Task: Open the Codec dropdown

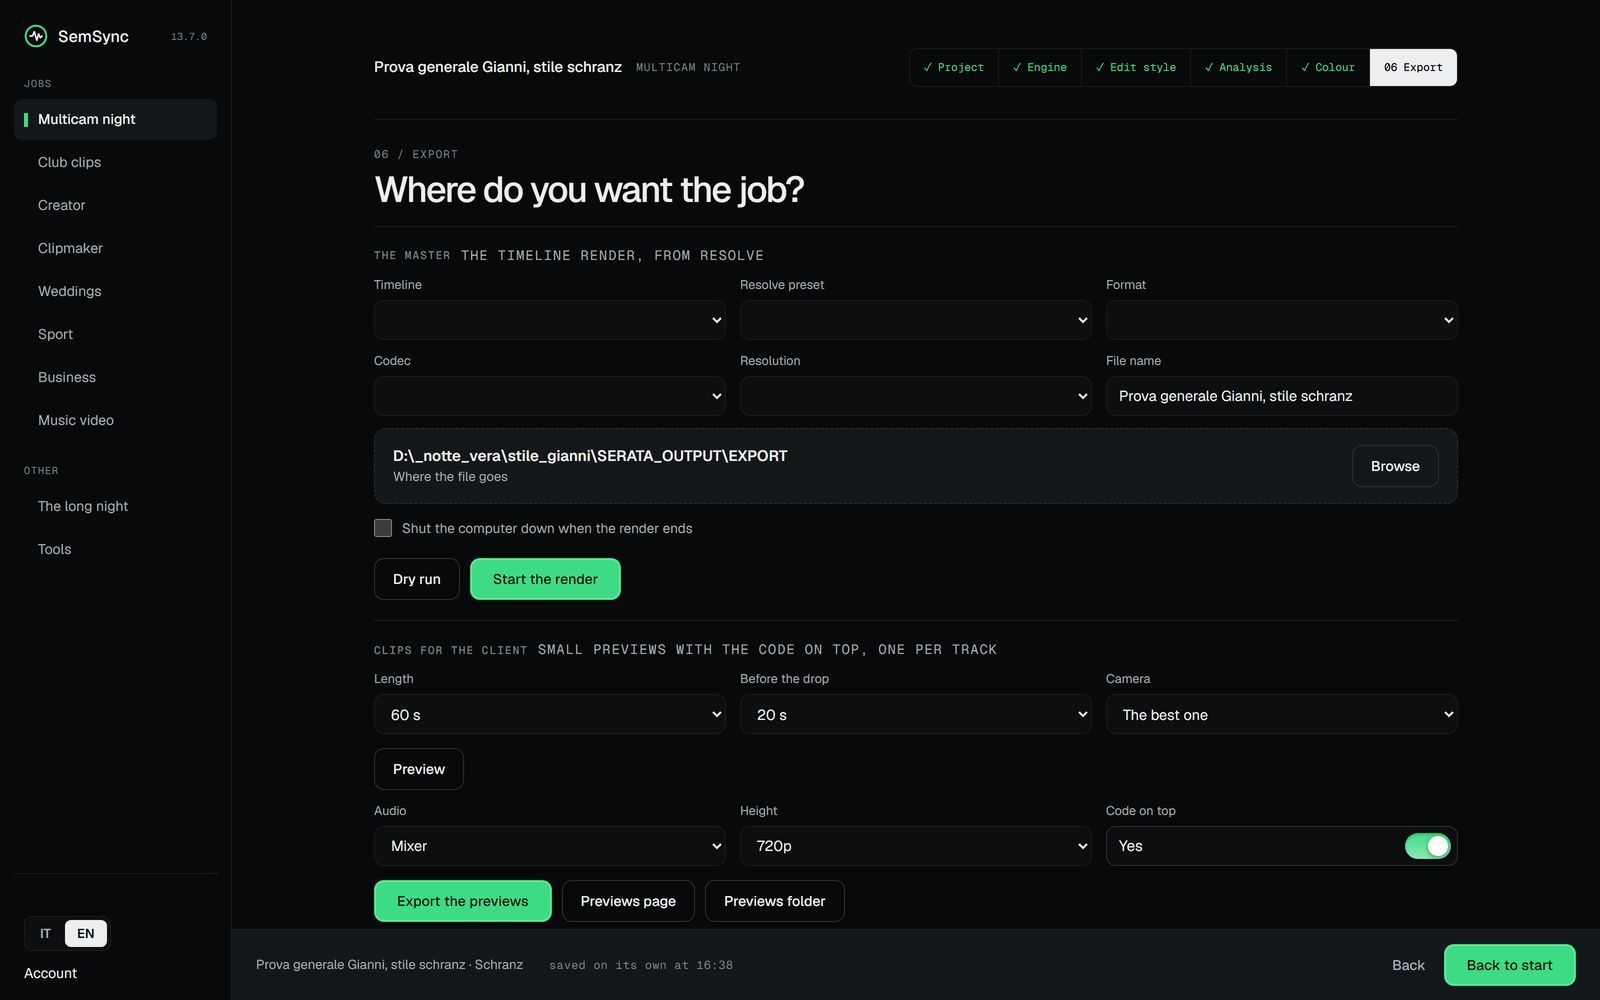Action: (x=550, y=396)
